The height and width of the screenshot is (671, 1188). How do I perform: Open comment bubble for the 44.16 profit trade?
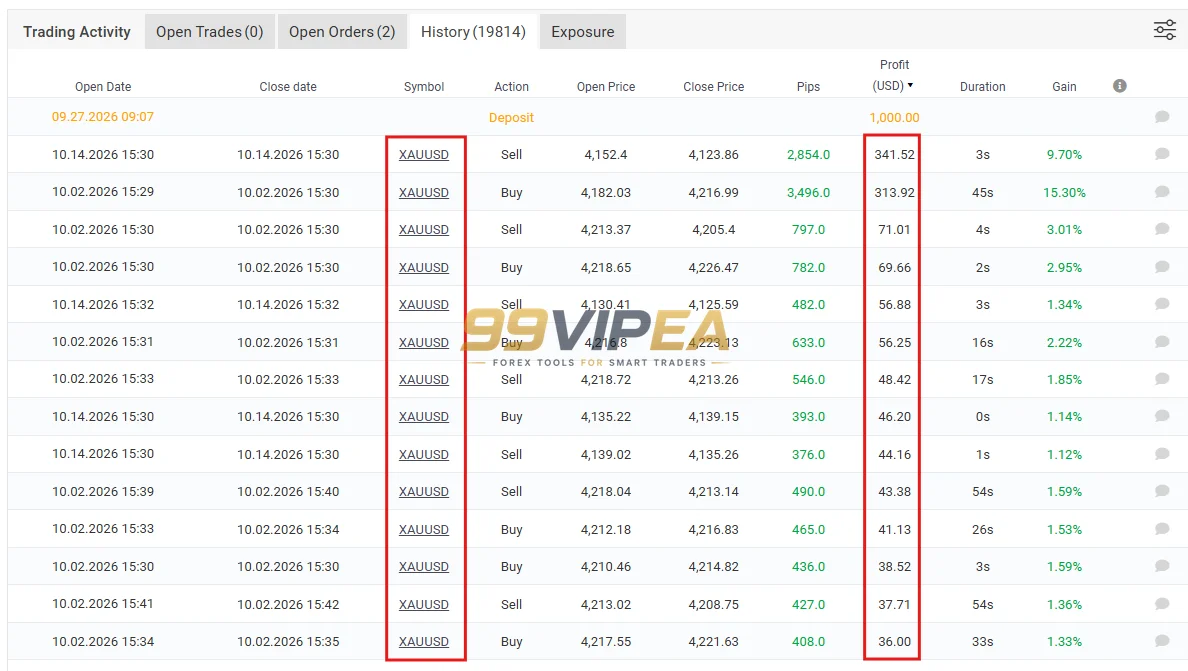click(1161, 454)
